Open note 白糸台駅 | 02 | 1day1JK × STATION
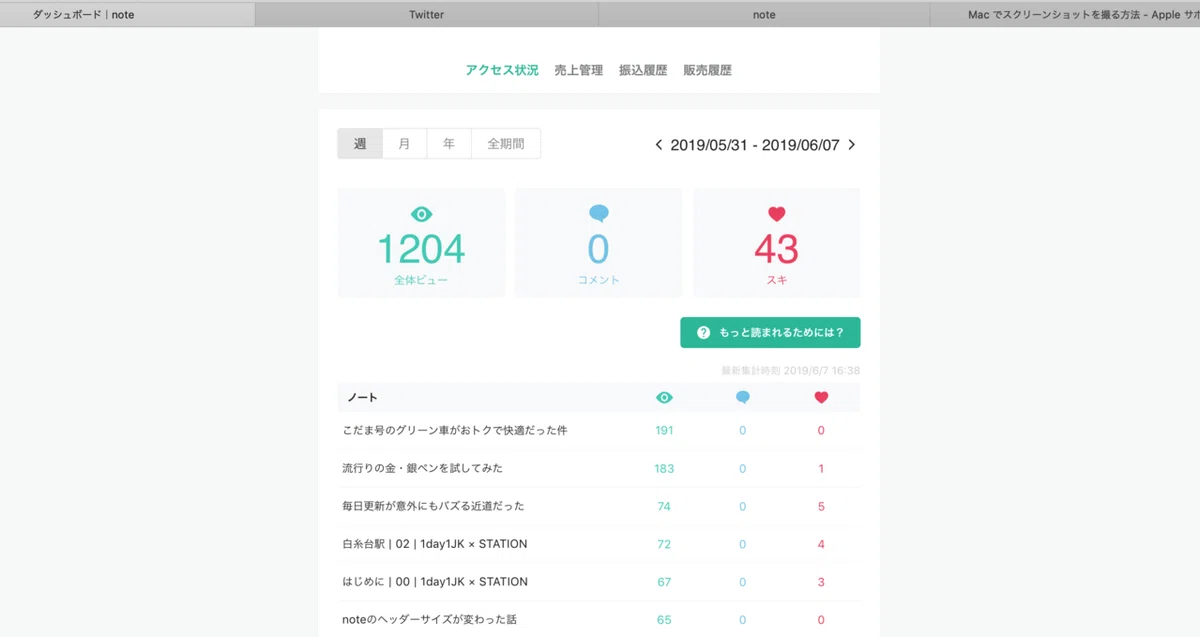This screenshot has height=637, width=1200. 435,544
